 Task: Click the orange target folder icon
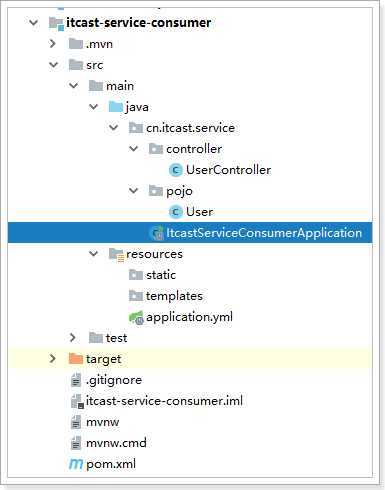pyautogui.click(x=76, y=359)
